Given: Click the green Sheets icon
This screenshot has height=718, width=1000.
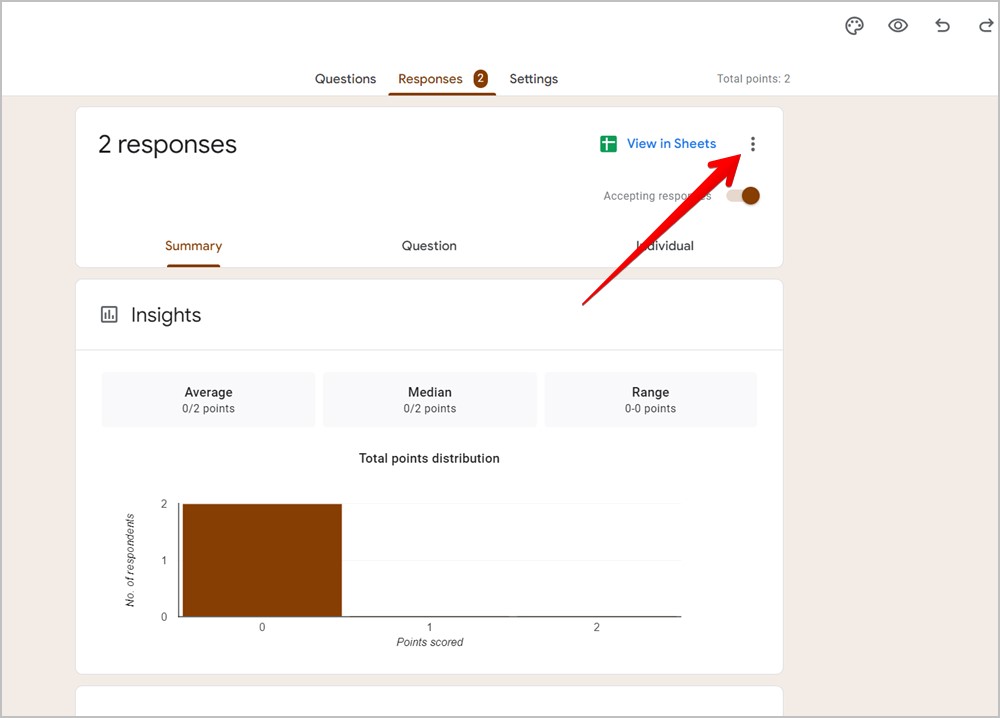Looking at the screenshot, I should (x=608, y=144).
